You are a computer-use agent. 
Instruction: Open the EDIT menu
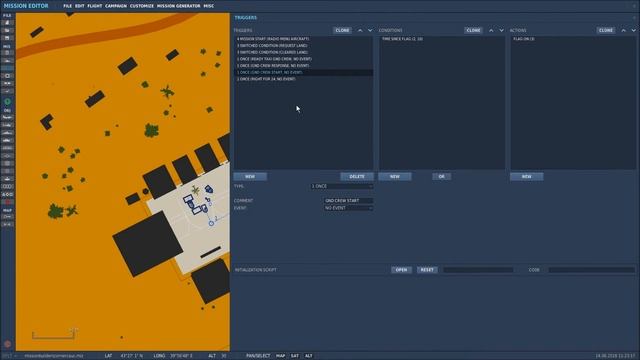tap(80, 6)
